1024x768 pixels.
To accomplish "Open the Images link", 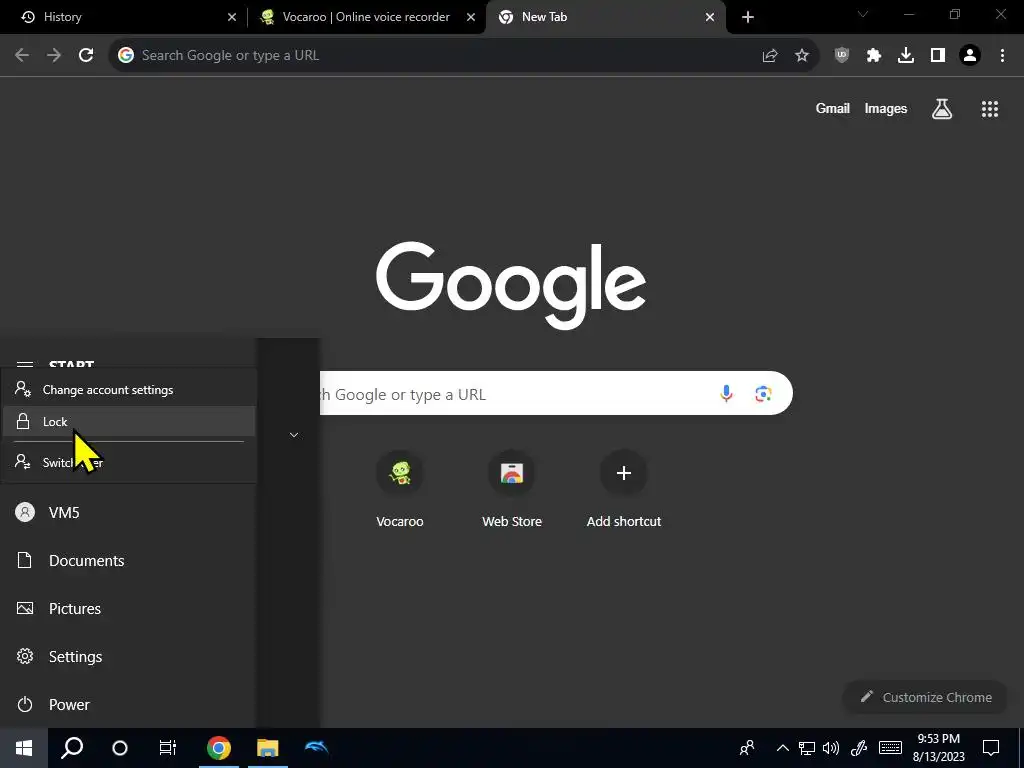I will pyautogui.click(x=886, y=108).
